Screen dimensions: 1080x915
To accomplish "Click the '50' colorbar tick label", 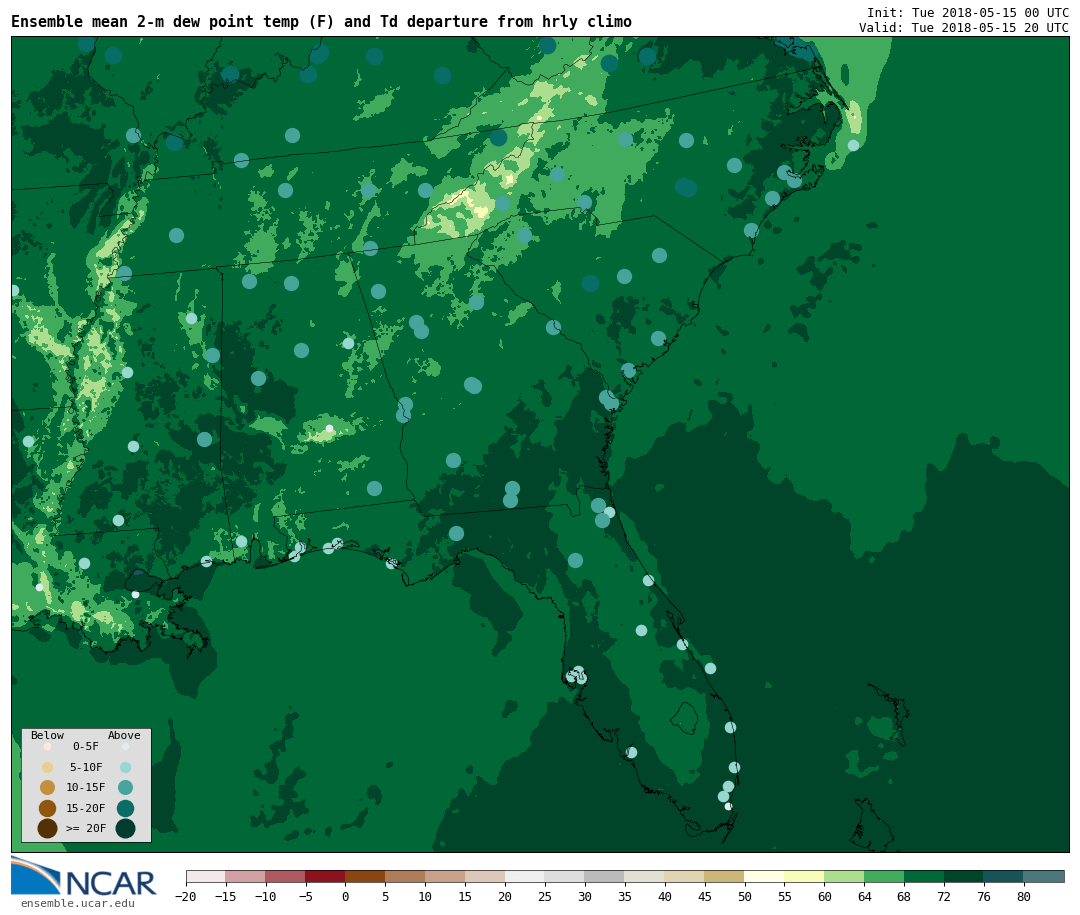I will tap(745, 896).
